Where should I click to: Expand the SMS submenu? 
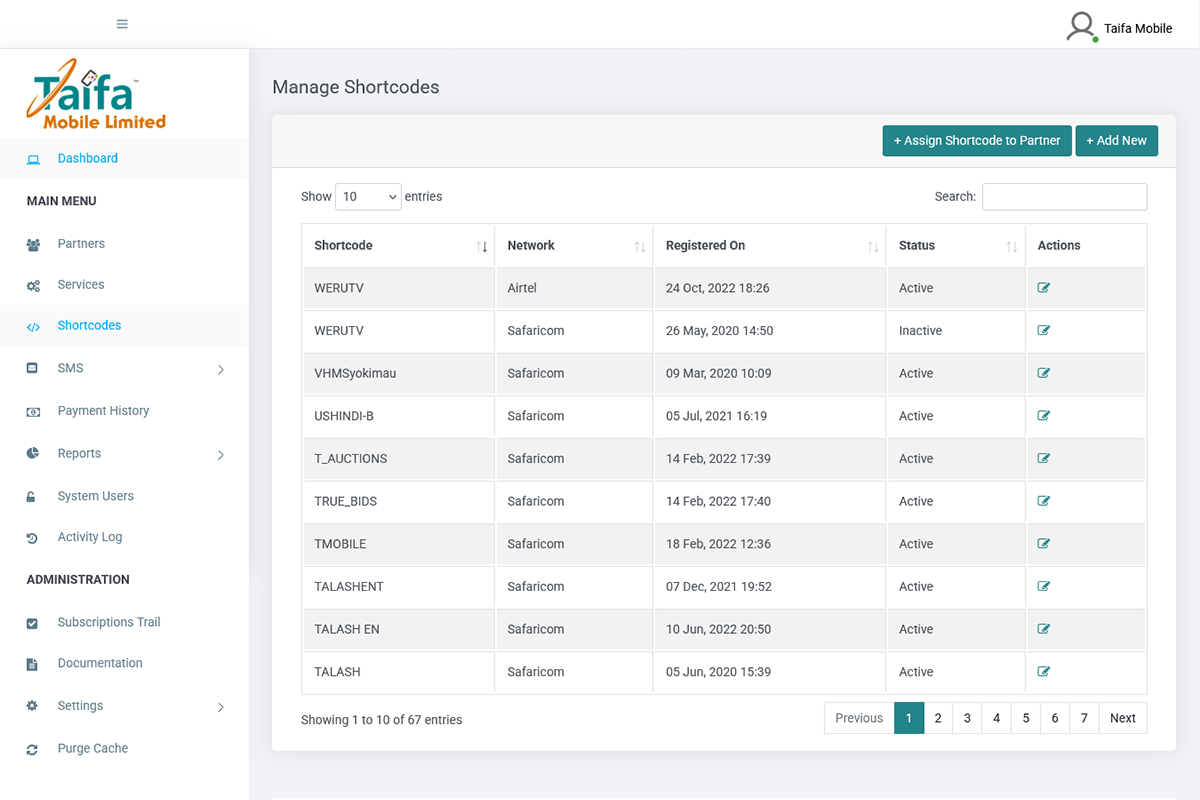221,369
